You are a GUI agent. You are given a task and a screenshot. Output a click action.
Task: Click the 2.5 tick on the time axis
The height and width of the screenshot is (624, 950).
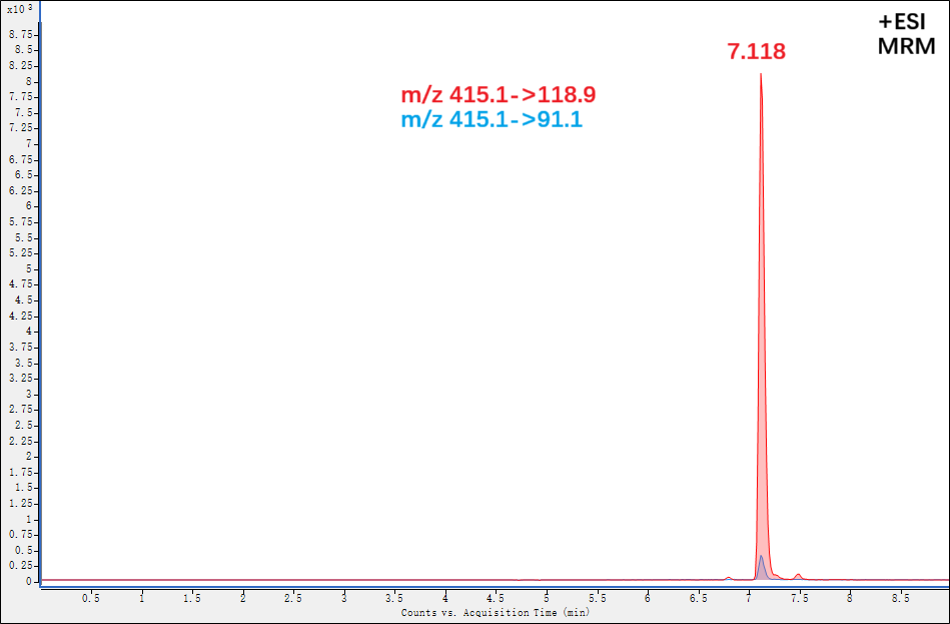click(293, 598)
